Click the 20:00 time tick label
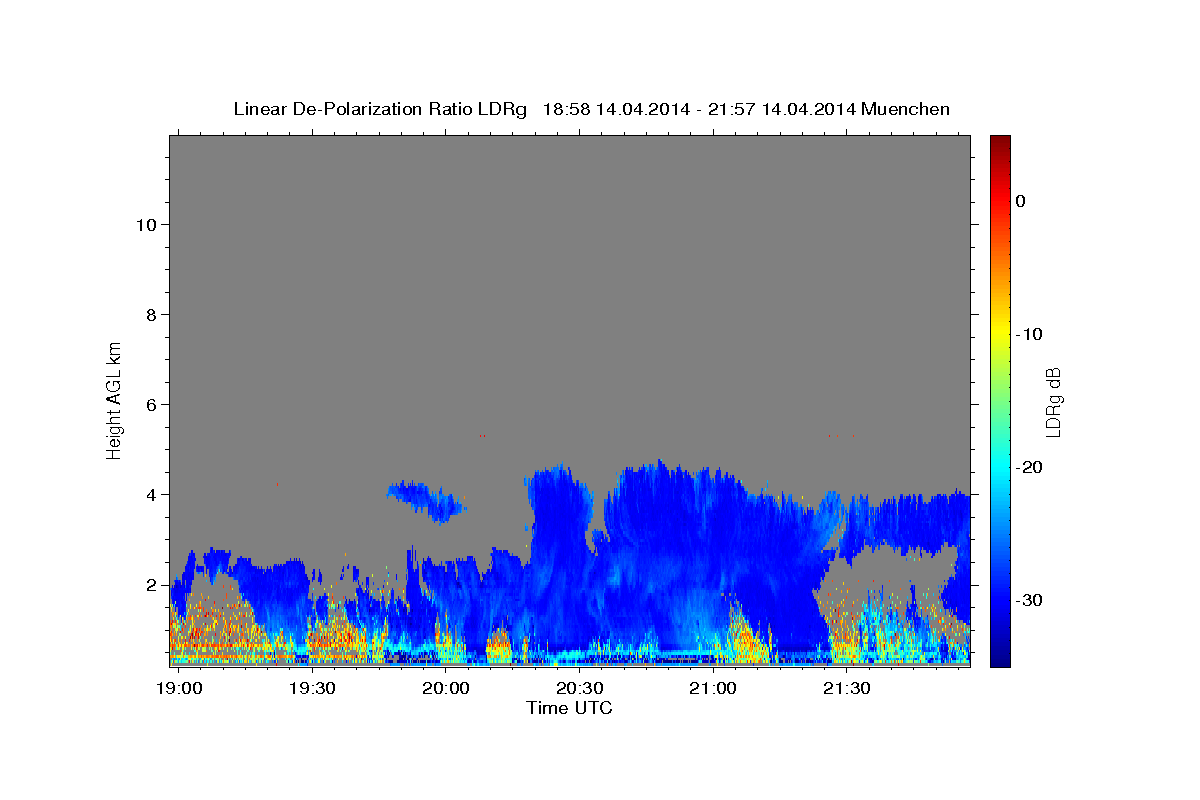The width and height of the screenshot is (1200, 800). coord(445,688)
